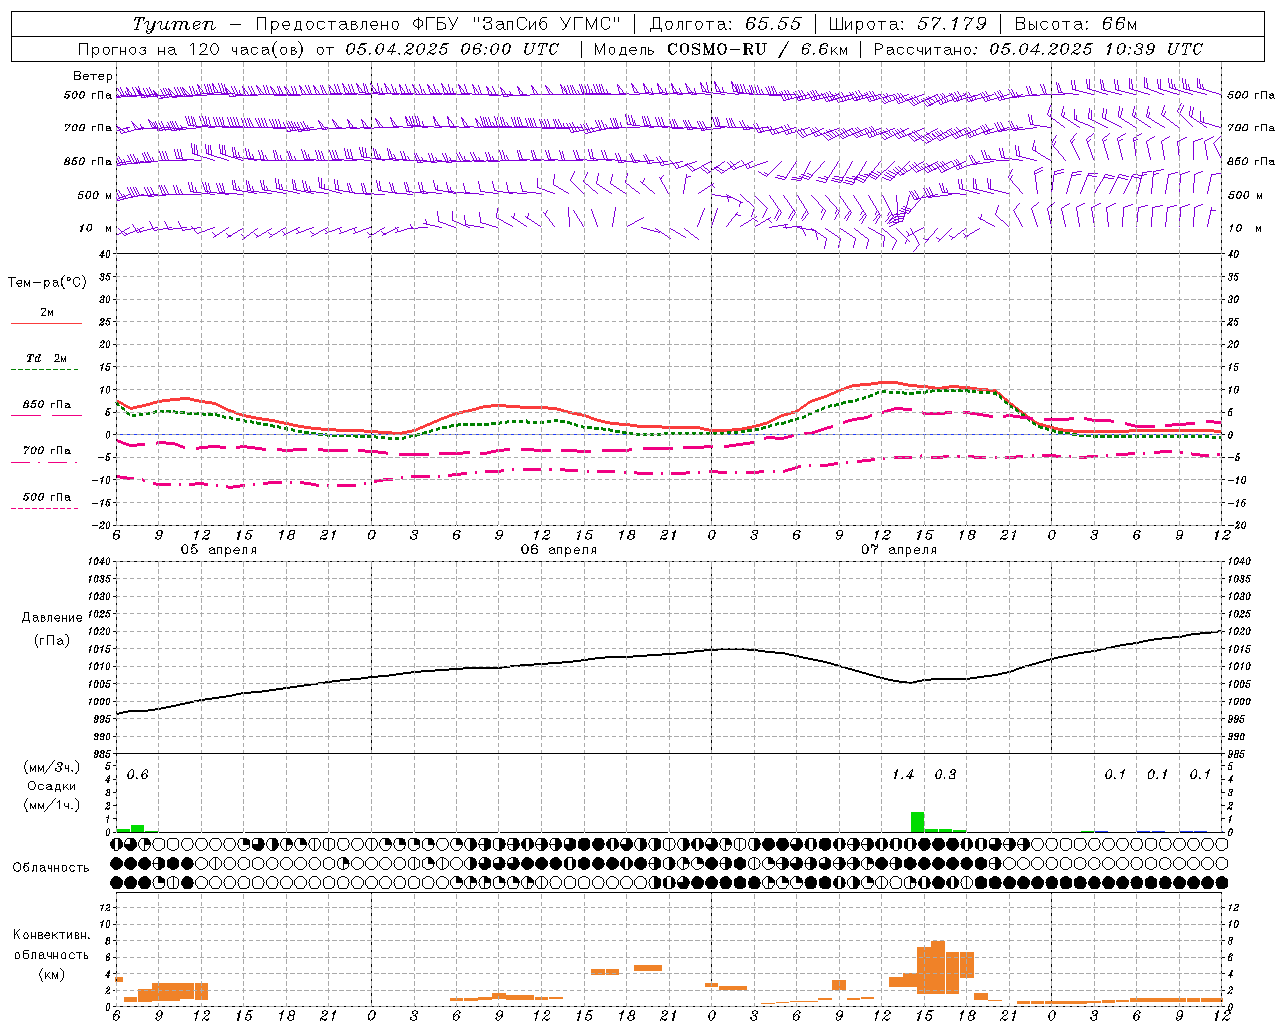
Task: Click the (км) unit under convective cloudiness
Action: pyautogui.click(x=52, y=974)
